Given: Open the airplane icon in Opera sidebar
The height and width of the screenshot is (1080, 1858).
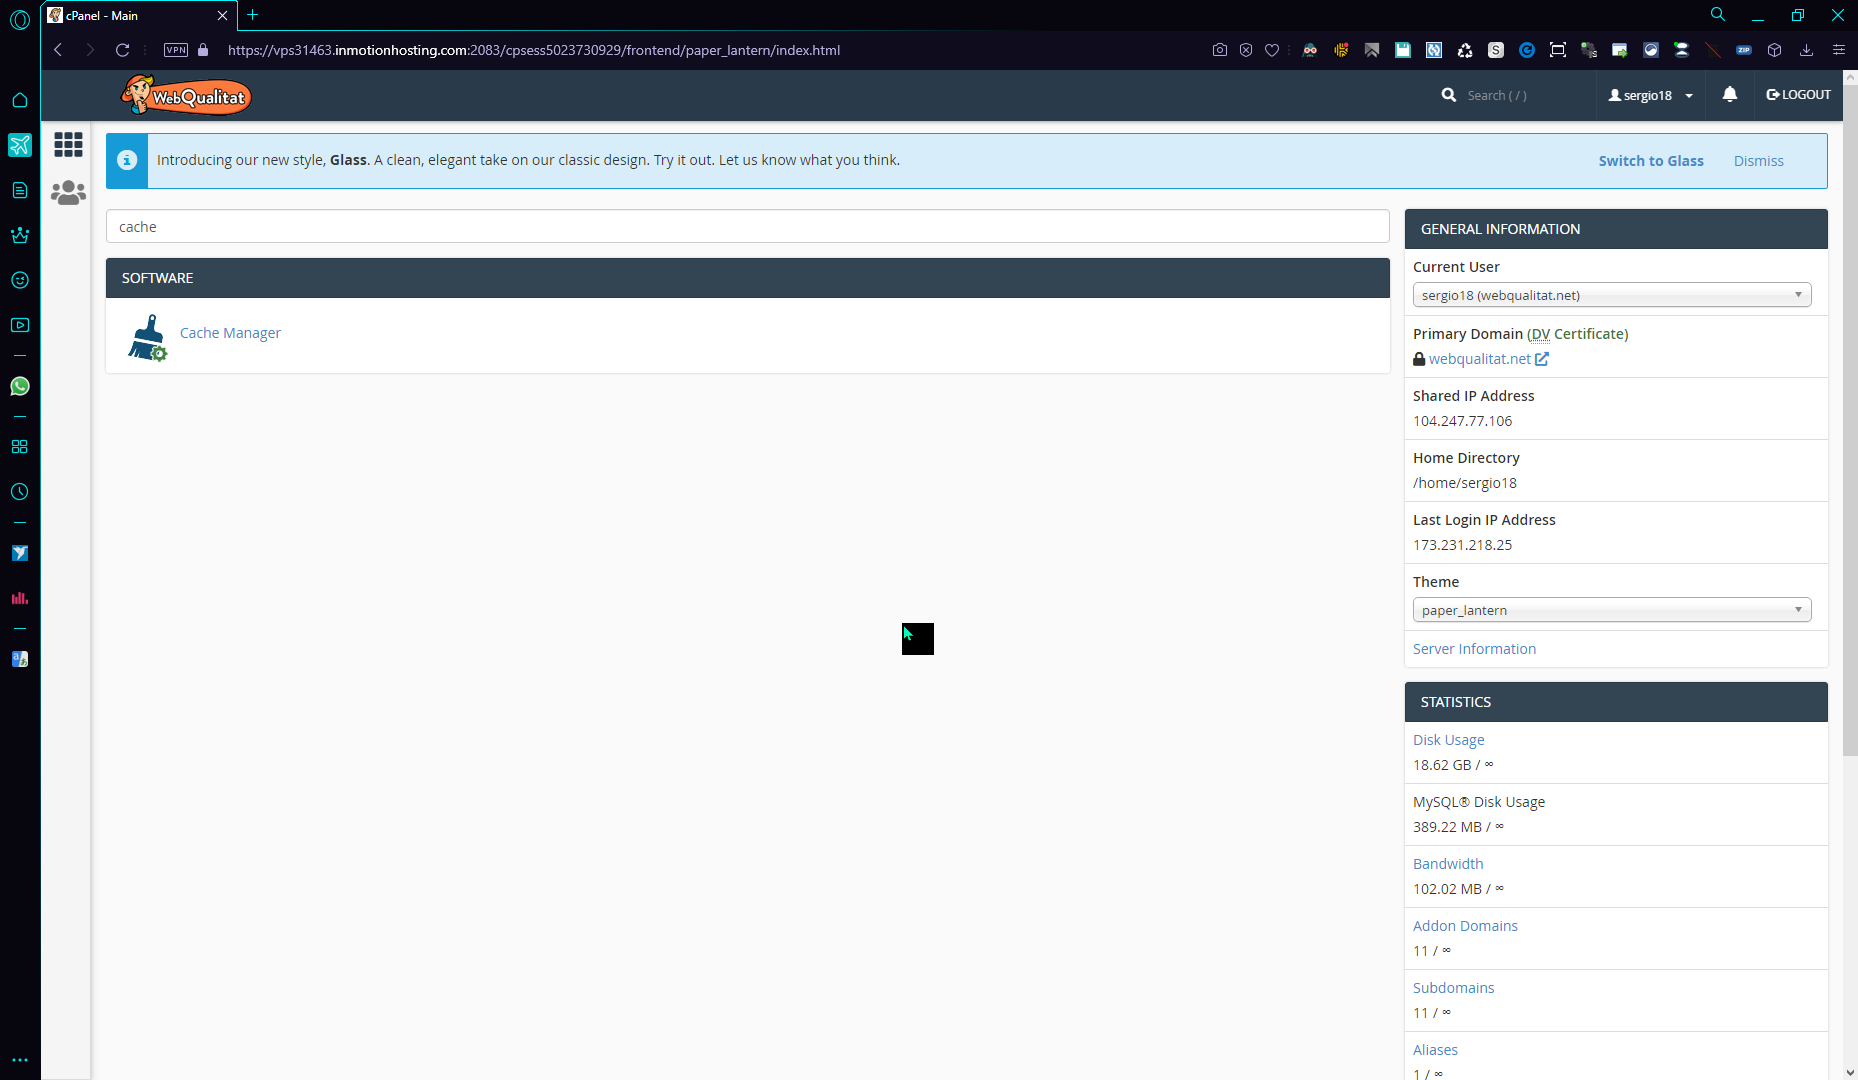Looking at the screenshot, I should coord(20,145).
